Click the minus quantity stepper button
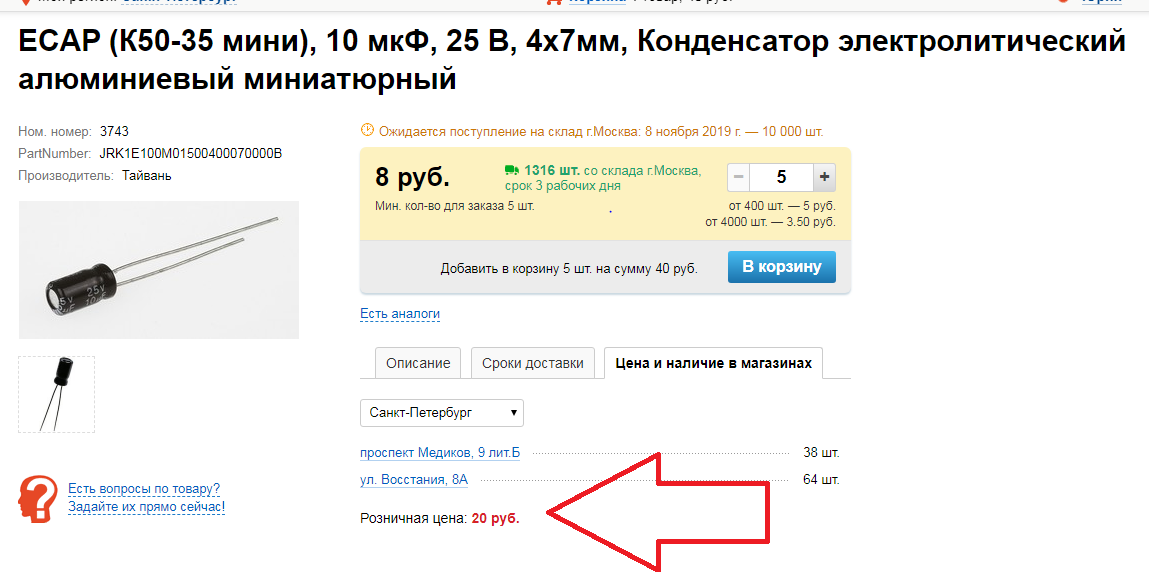Viewport: 1149px width, 572px height. pos(739,177)
